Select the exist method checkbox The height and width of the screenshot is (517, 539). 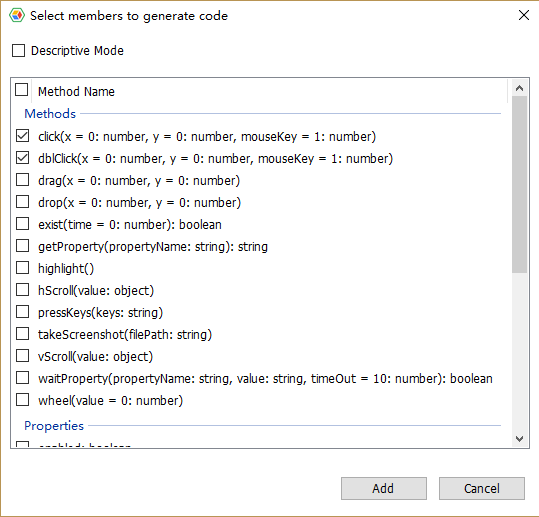23,224
